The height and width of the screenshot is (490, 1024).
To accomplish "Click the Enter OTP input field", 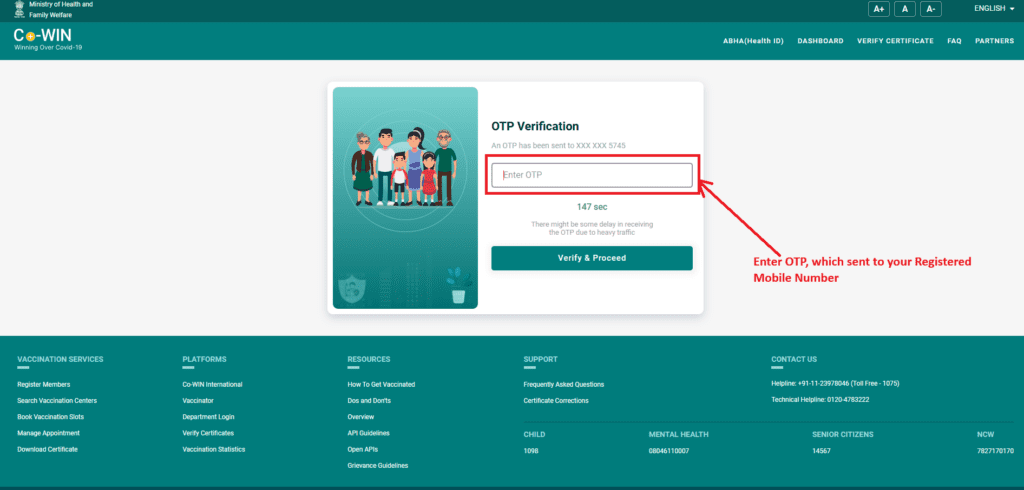I will pos(592,175).
